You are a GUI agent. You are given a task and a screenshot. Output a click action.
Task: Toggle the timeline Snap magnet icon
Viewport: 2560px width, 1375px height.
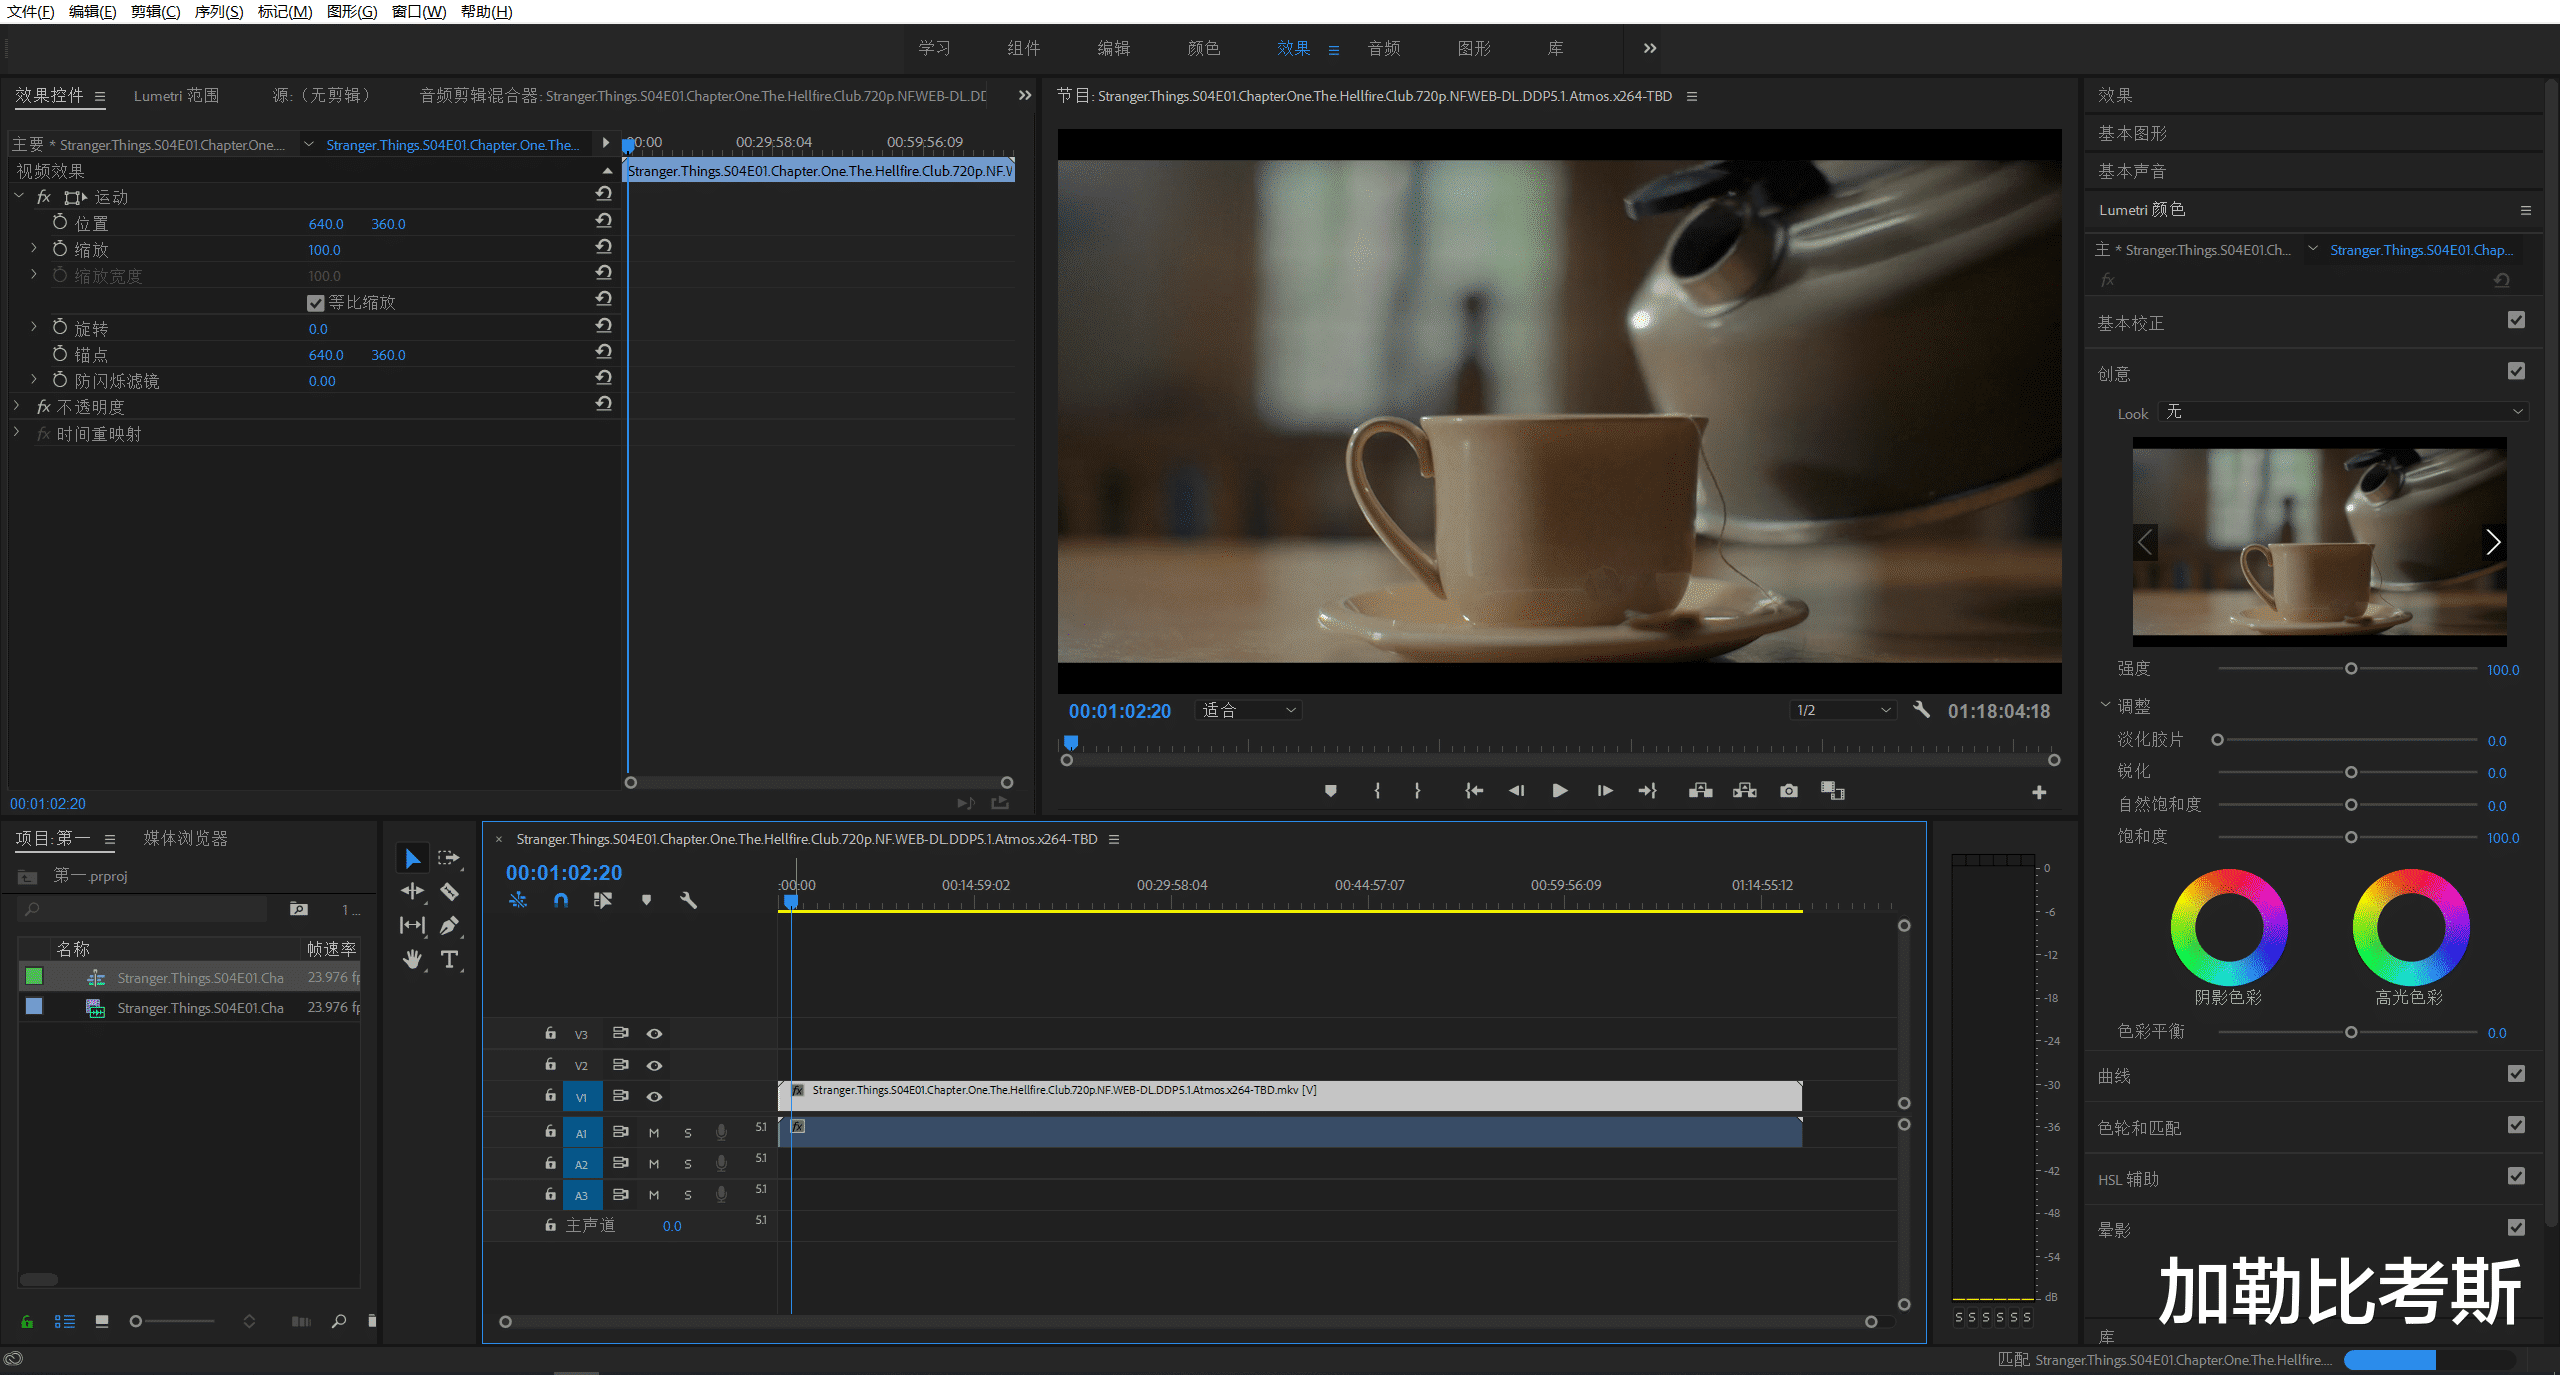[561, 900]
